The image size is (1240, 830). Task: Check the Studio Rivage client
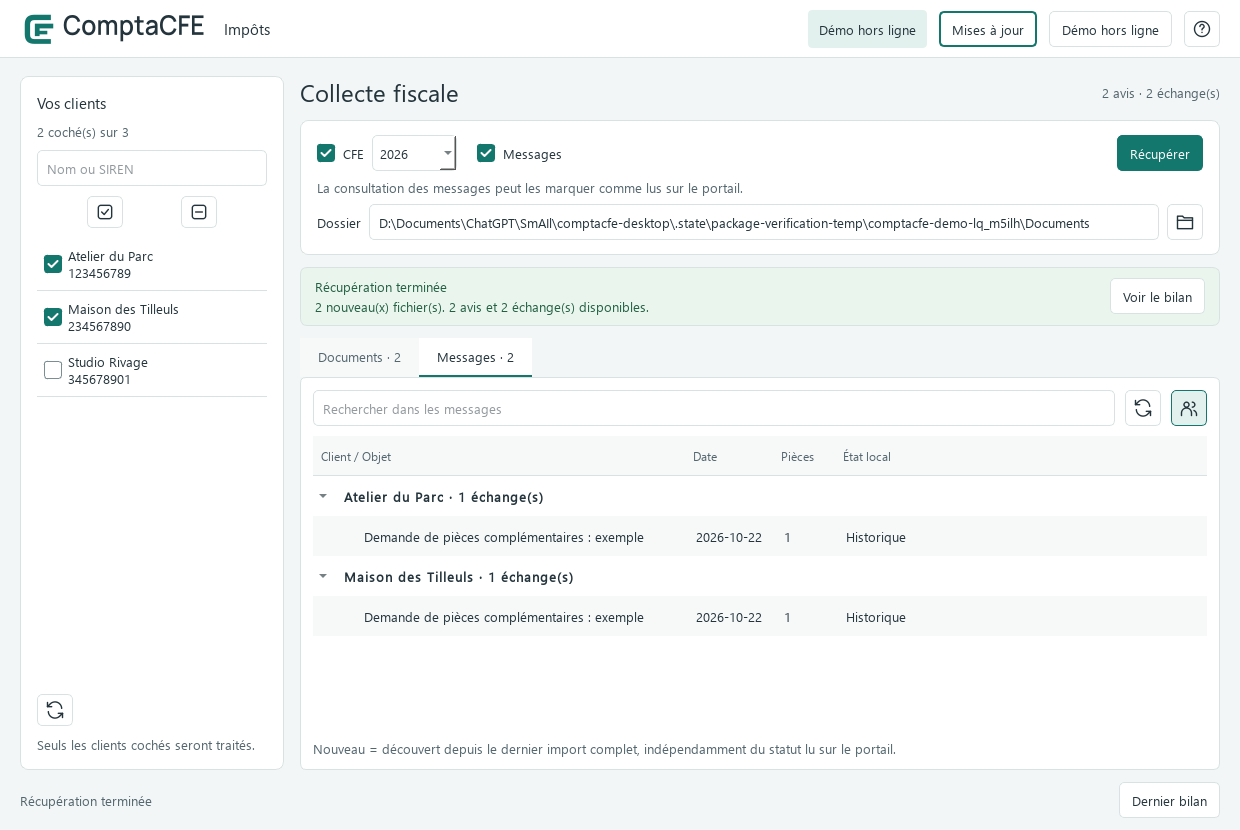pos(53,370)
